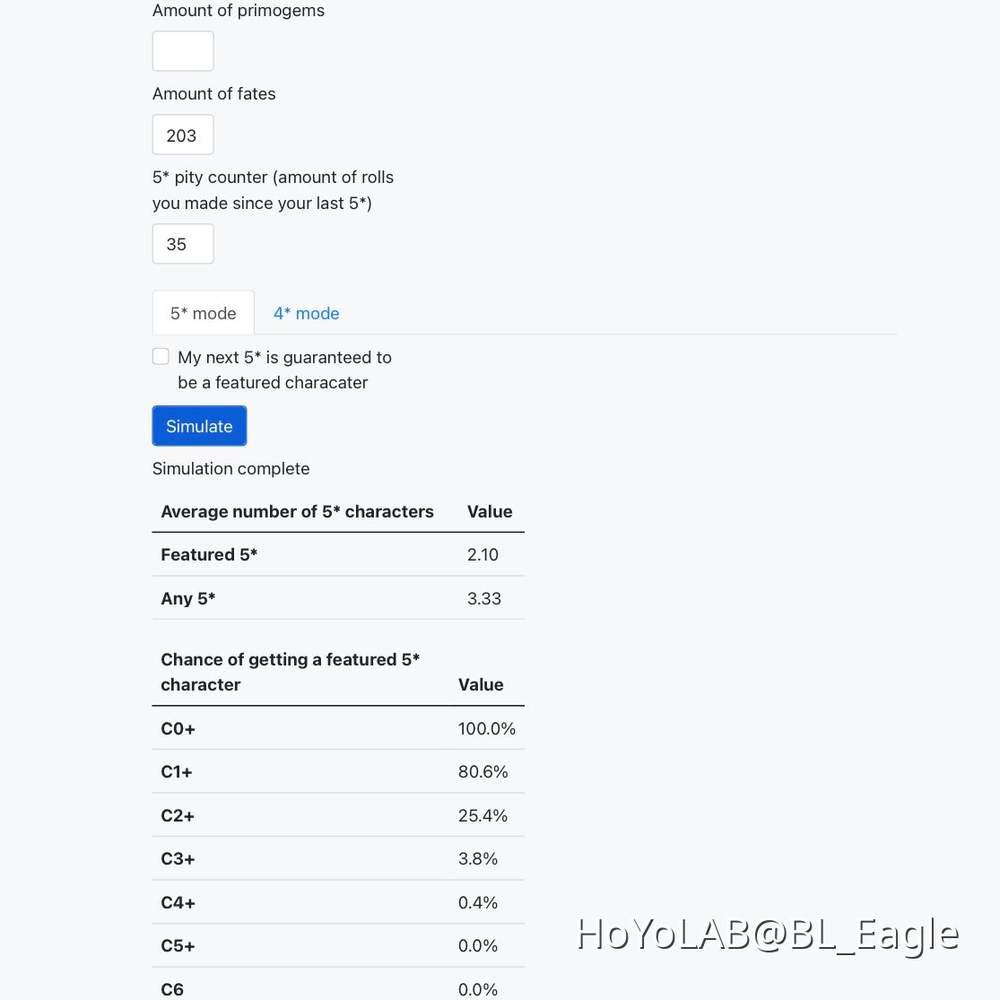
Task: Click the 'Amount of fates' label
Action: pyautogui.click(x=214, y=94)
